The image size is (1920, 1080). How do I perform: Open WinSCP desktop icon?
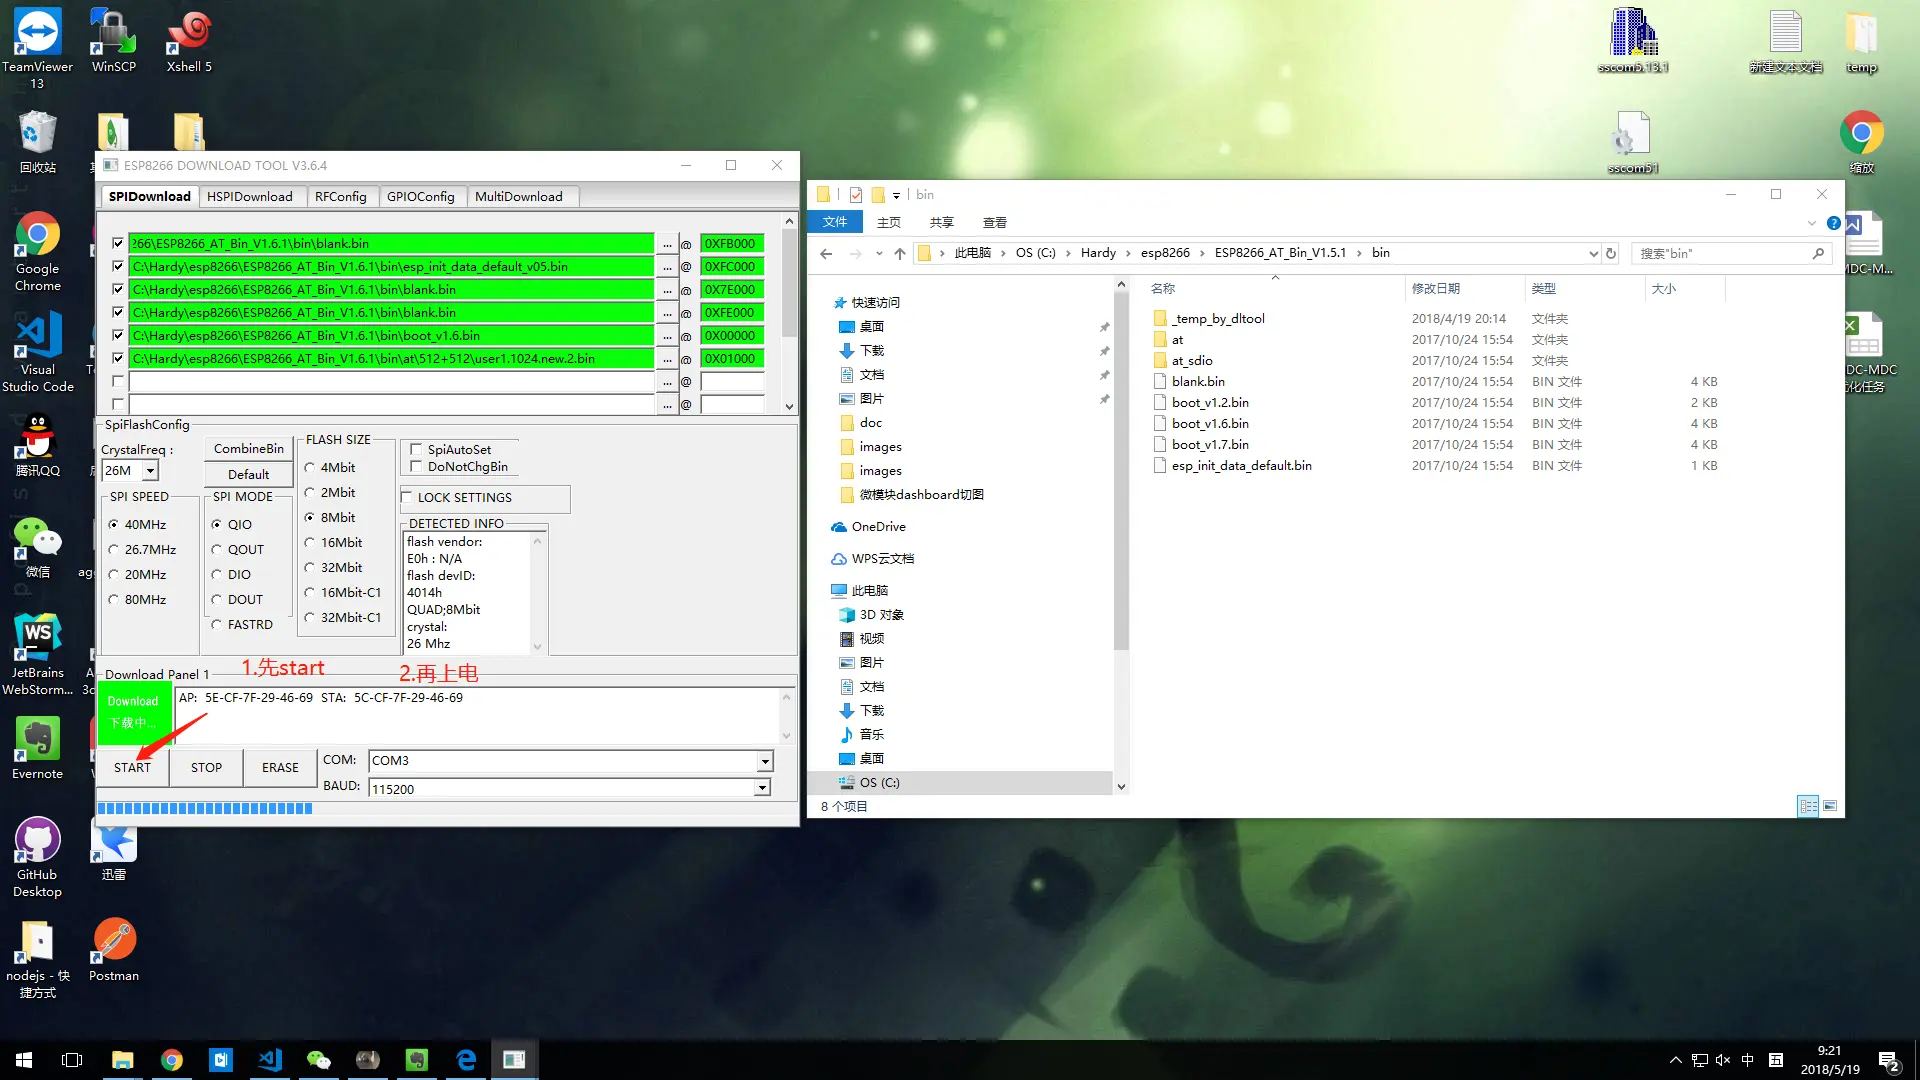113,40
